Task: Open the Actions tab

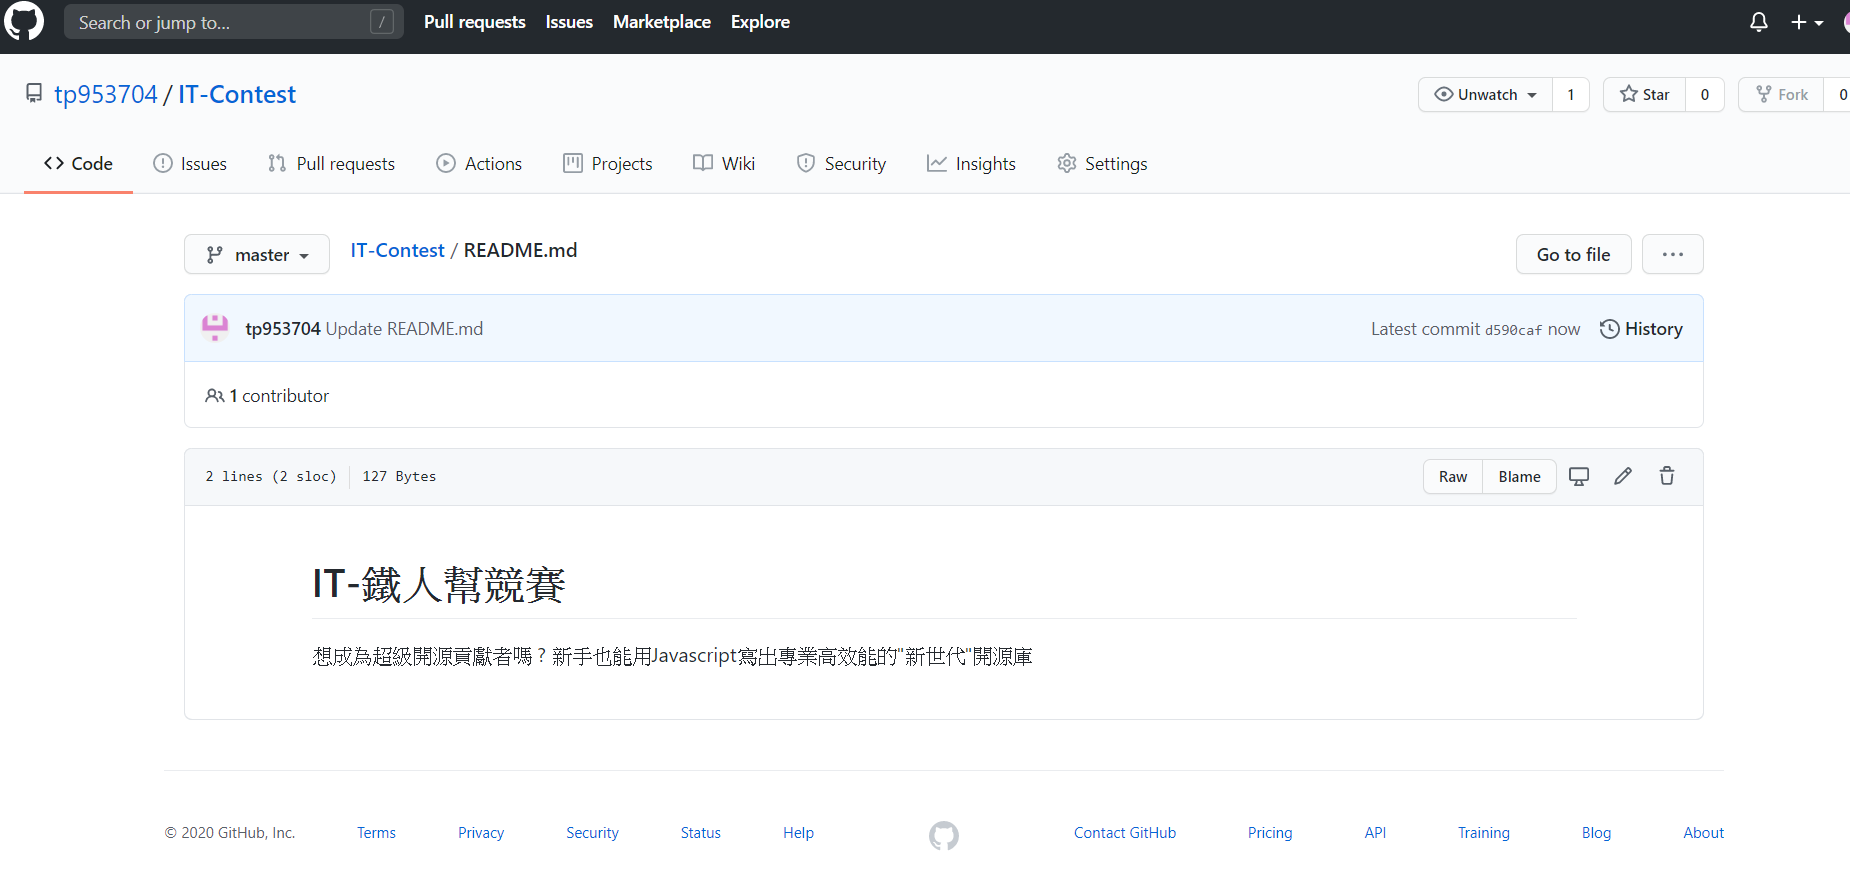Action: pos(479,163)
